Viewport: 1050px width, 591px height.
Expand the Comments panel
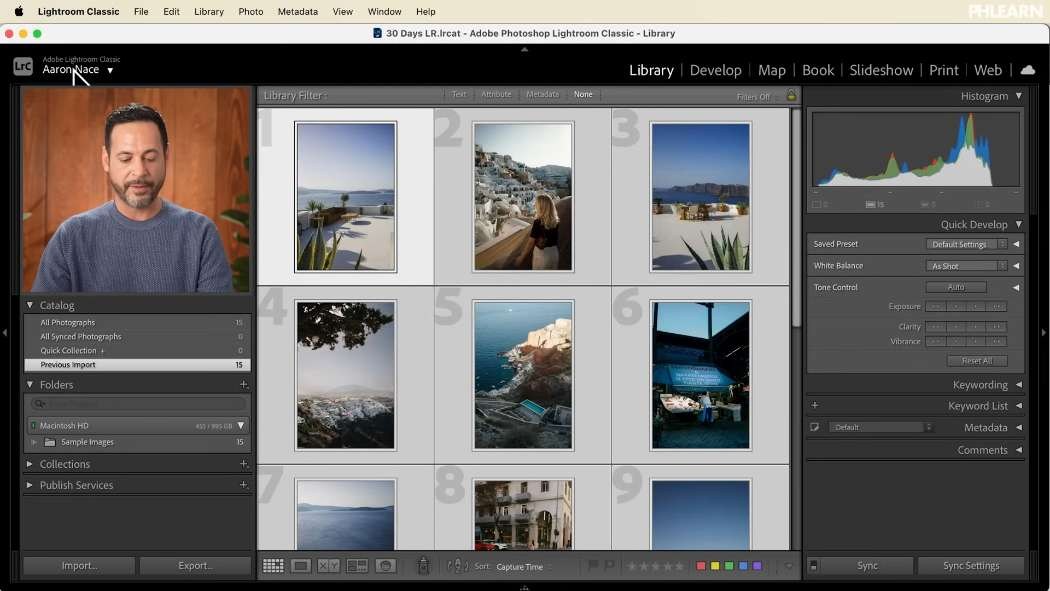point(1019,450)
